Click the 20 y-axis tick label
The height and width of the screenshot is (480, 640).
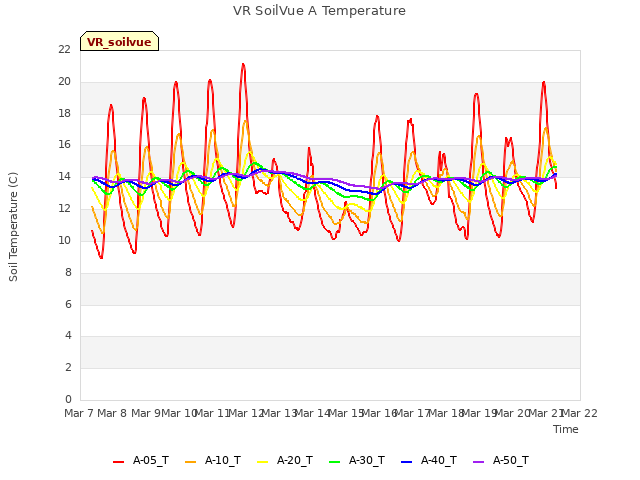64,81
